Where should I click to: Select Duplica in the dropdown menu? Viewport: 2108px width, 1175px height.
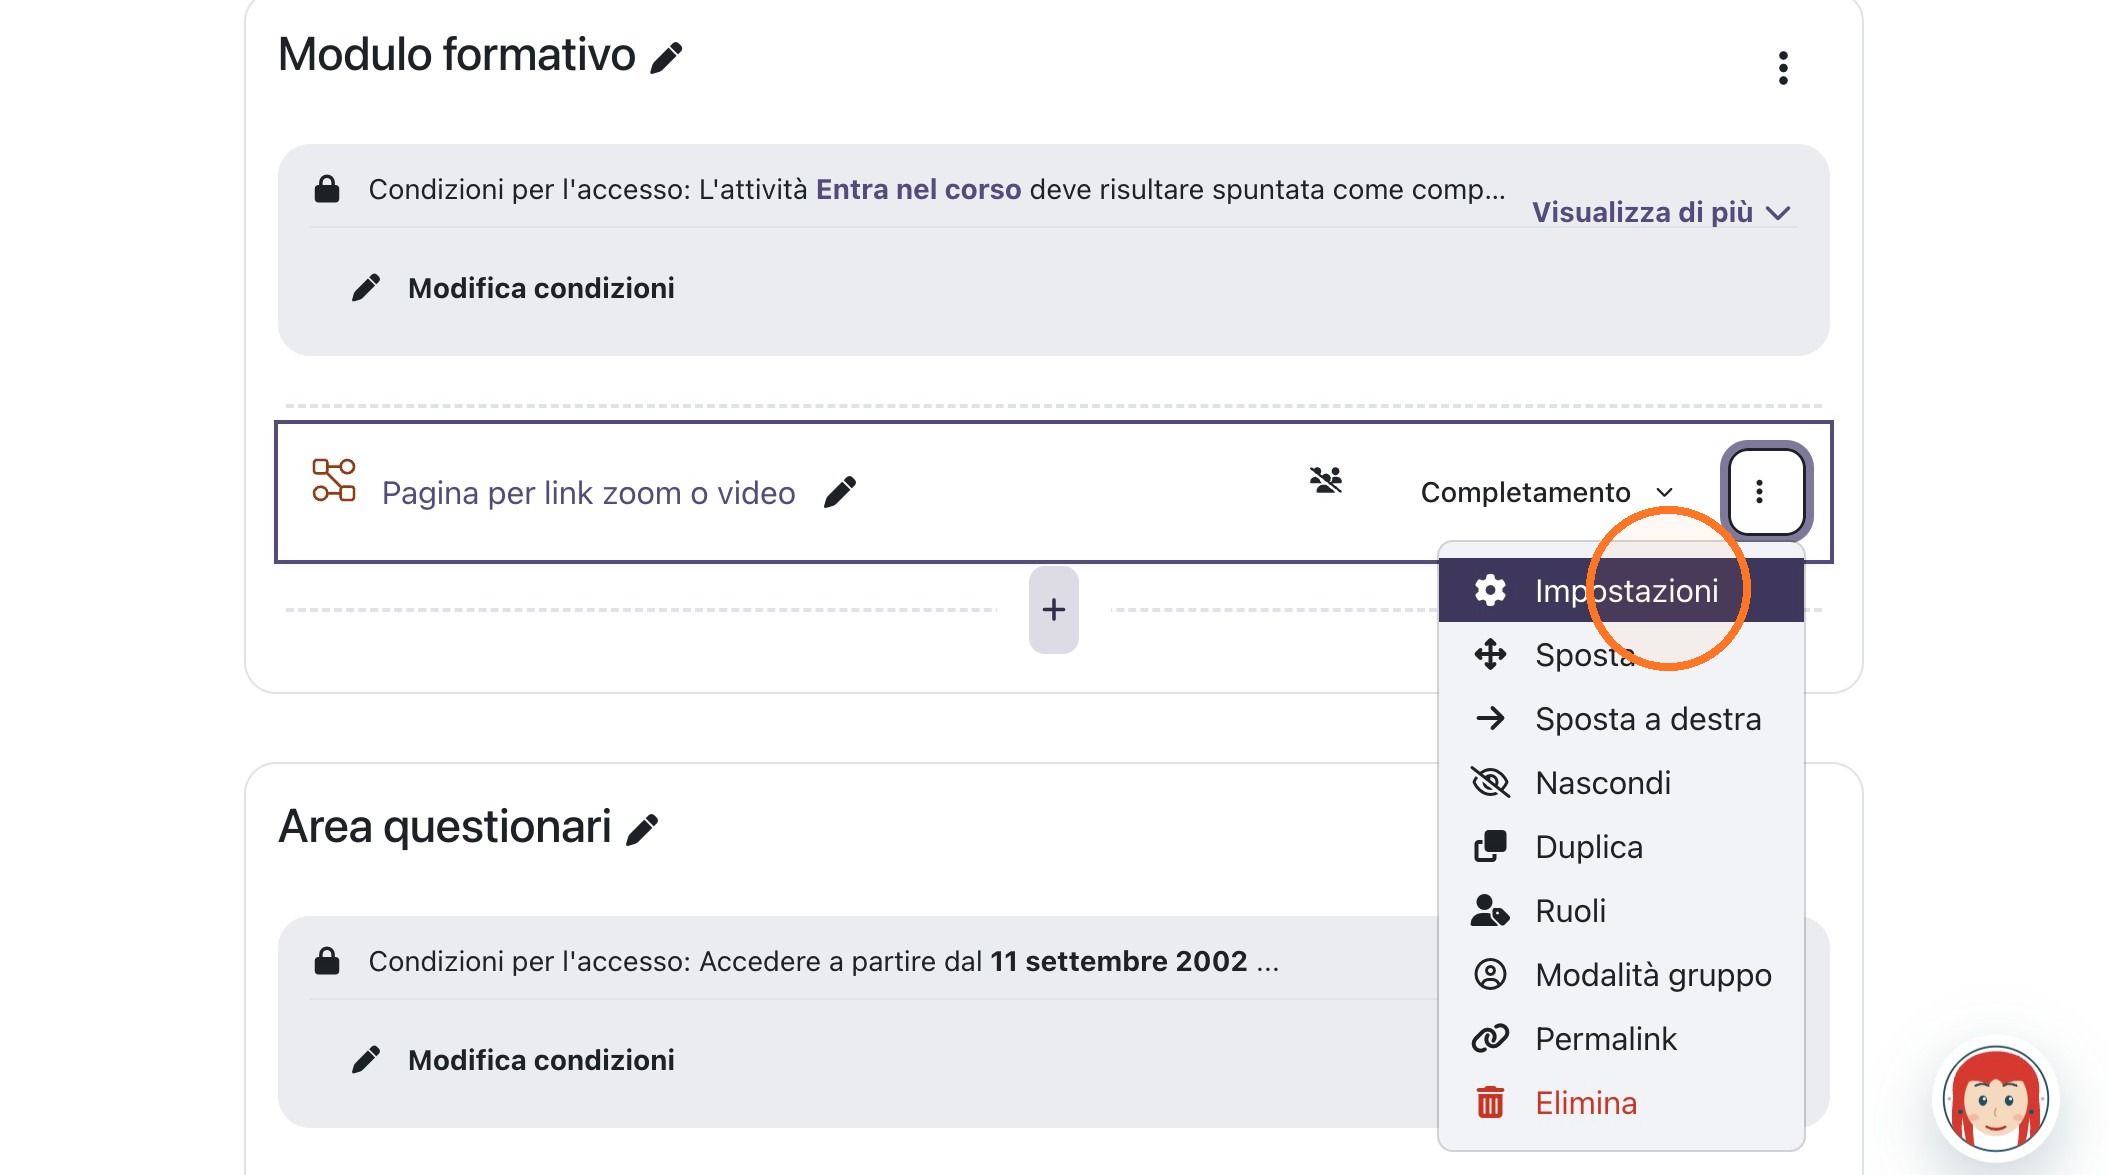pyautogui.click(x=1621, y=847)
